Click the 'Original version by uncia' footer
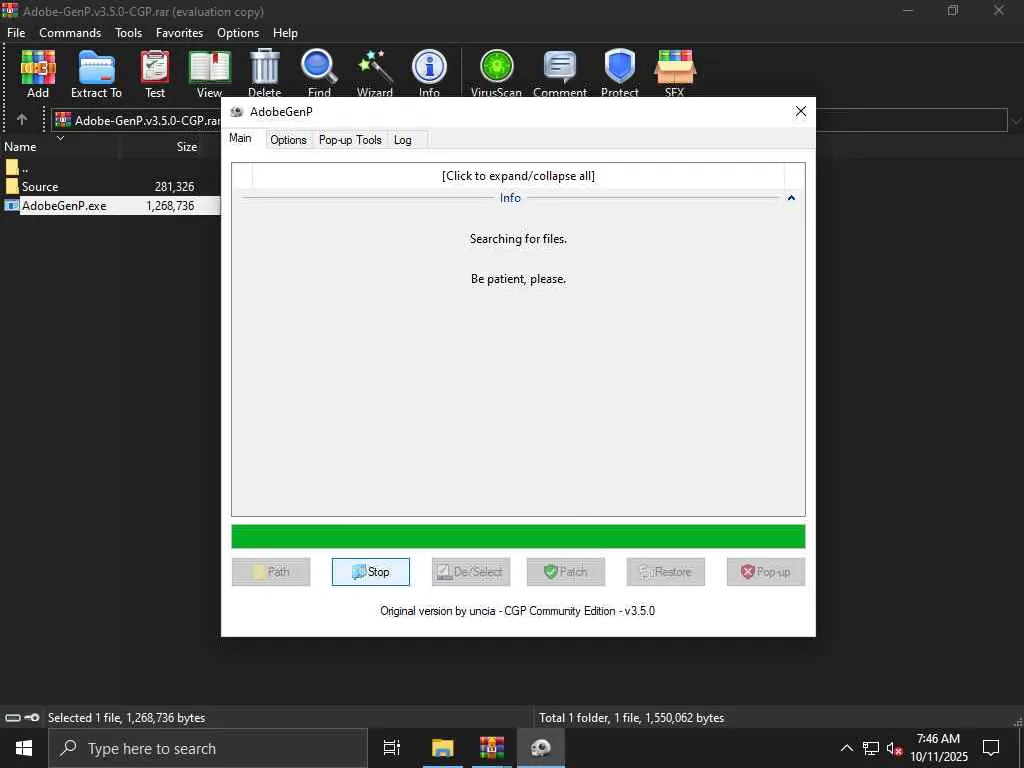This screenshot has height=768, width=1024. tap(517, 611)
